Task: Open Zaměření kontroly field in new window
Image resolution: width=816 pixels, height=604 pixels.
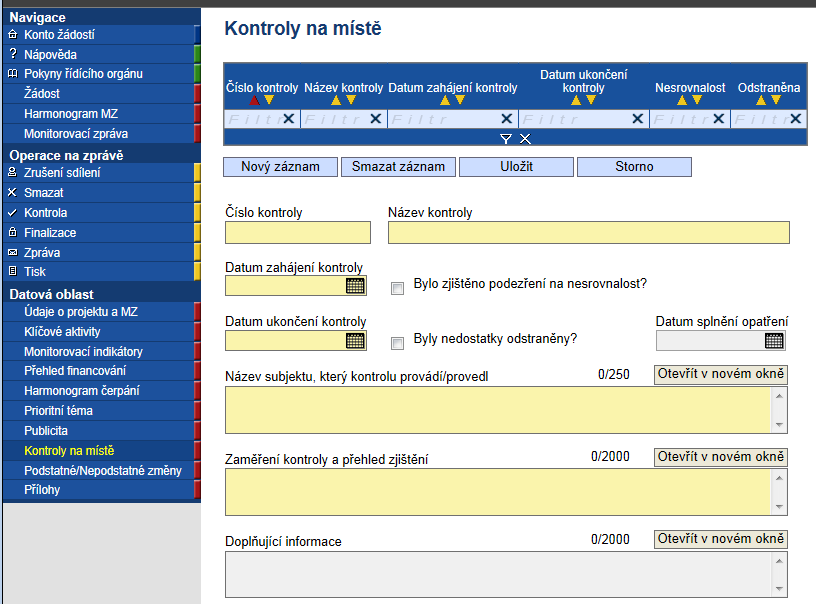Action: coord(721,457)
